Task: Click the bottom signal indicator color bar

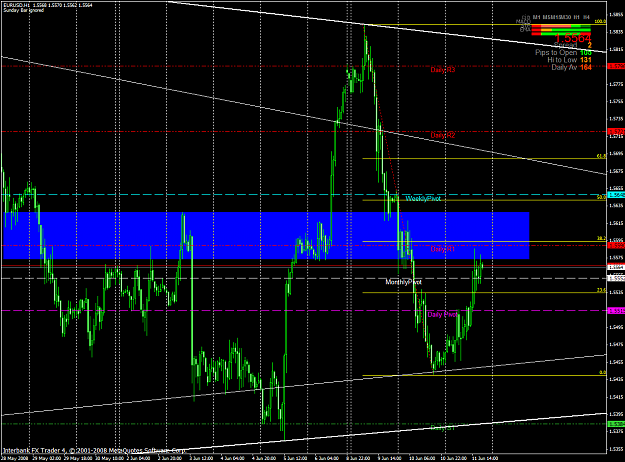Action: click(x=561, y=34)
